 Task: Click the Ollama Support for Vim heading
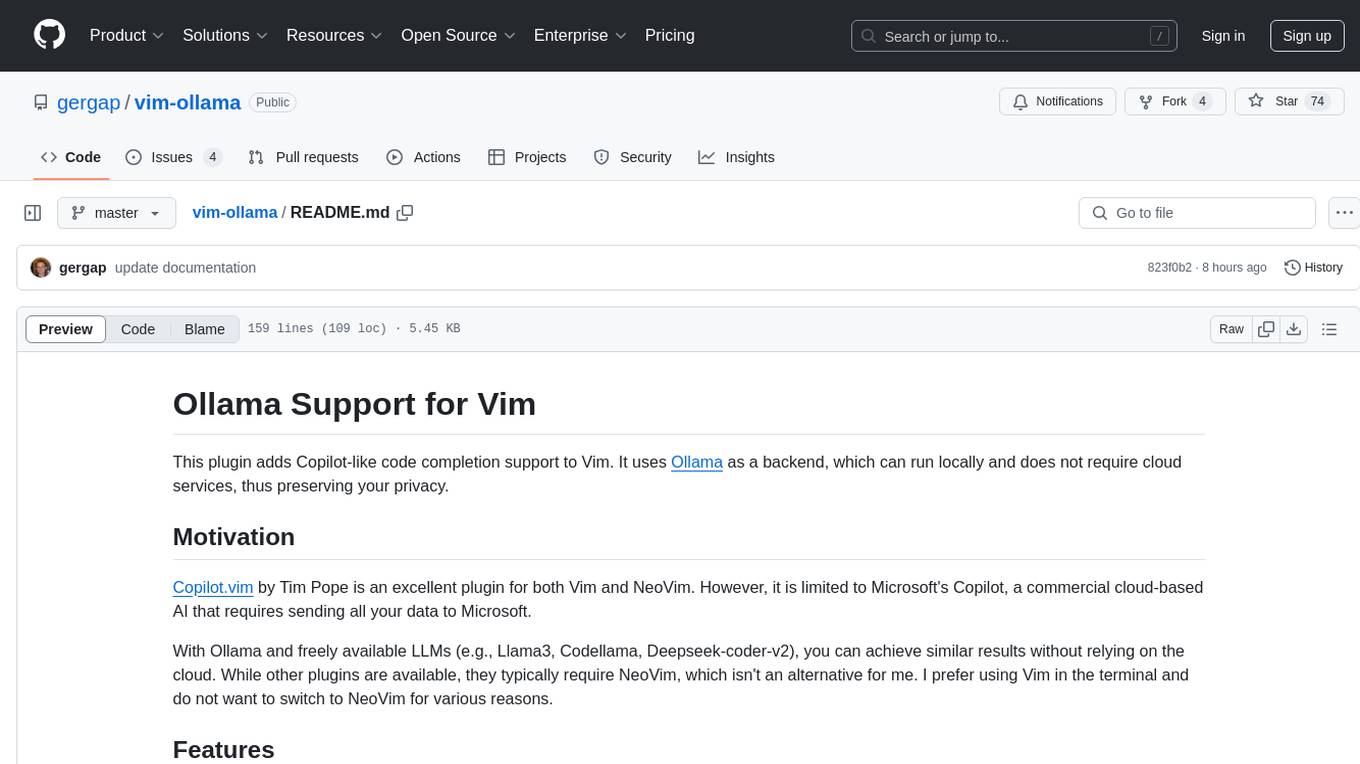pyautogui.click(x=354, y=403)
